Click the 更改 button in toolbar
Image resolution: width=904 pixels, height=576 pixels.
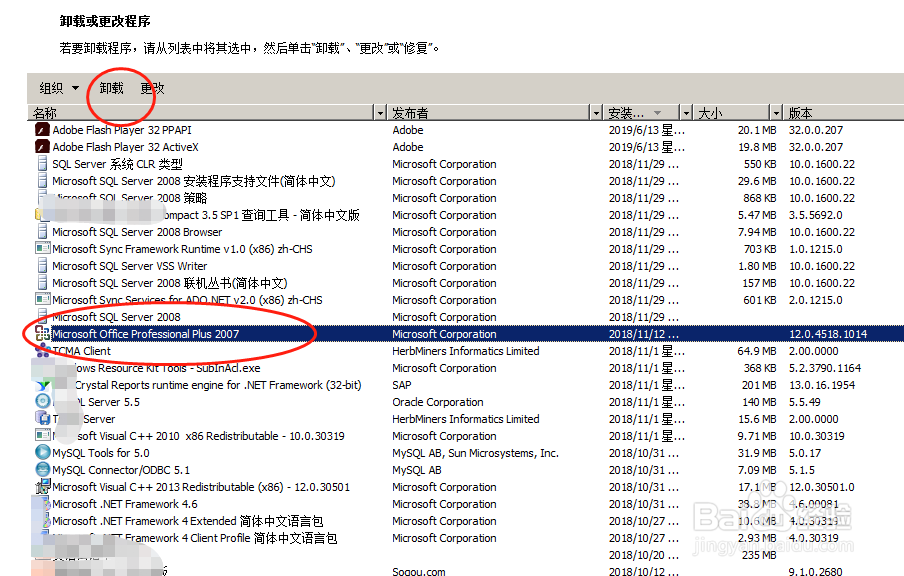click(153, 88)
